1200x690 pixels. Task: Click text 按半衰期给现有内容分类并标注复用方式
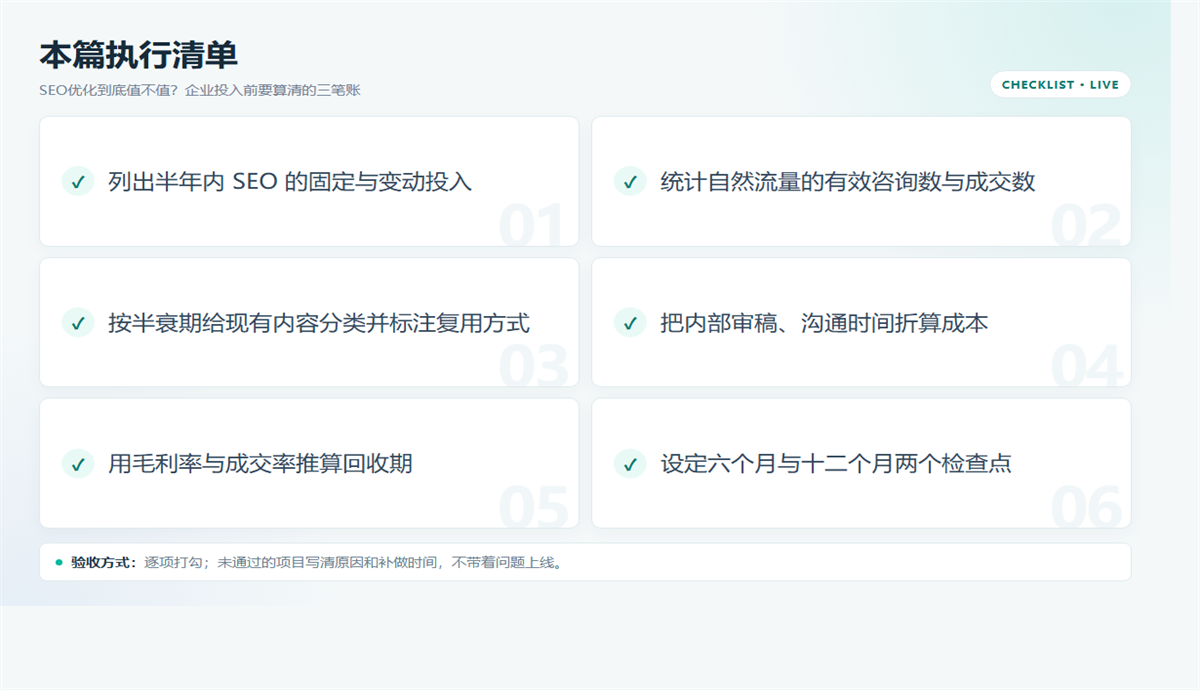click(319, 322)
